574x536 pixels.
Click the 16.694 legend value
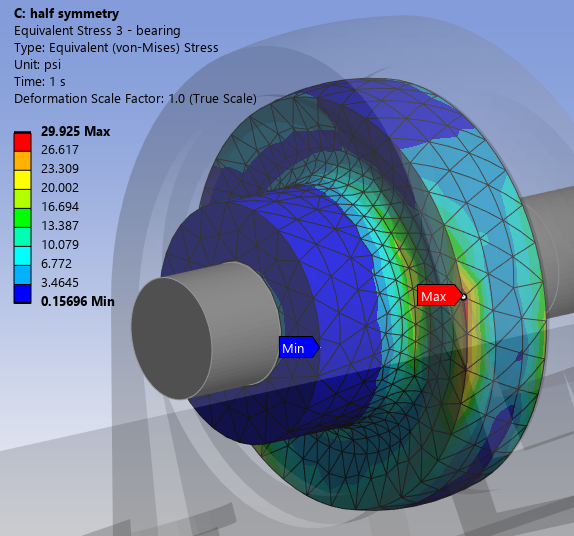(60, 206)
